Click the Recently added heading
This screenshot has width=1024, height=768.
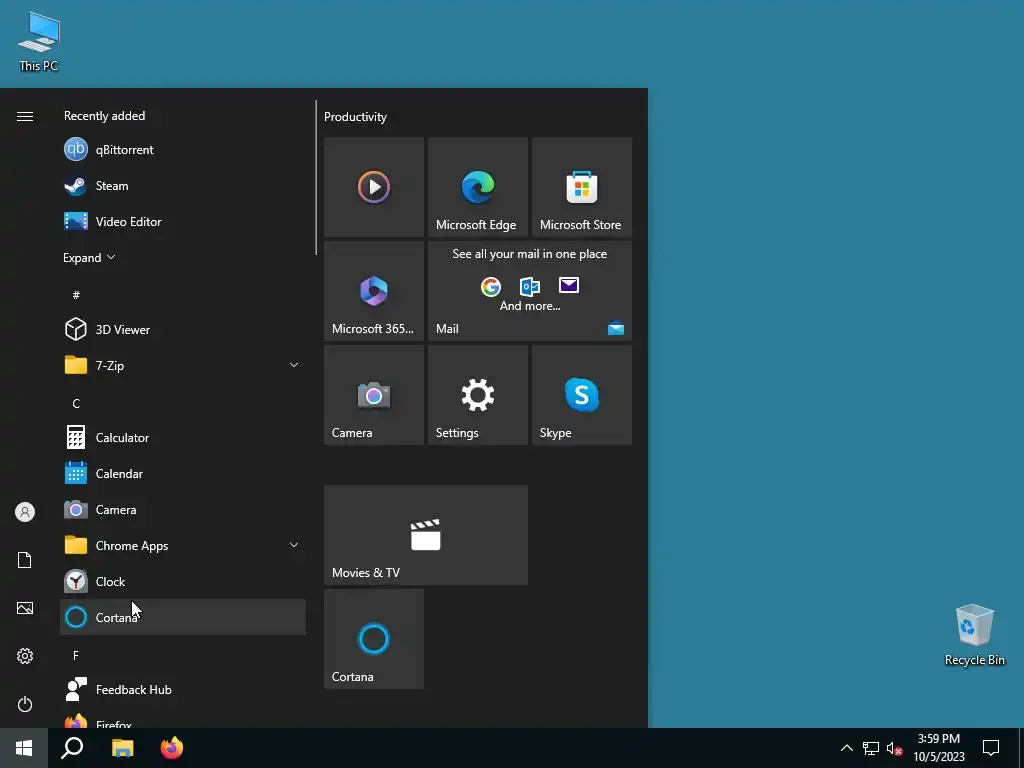tap(104, 116)
